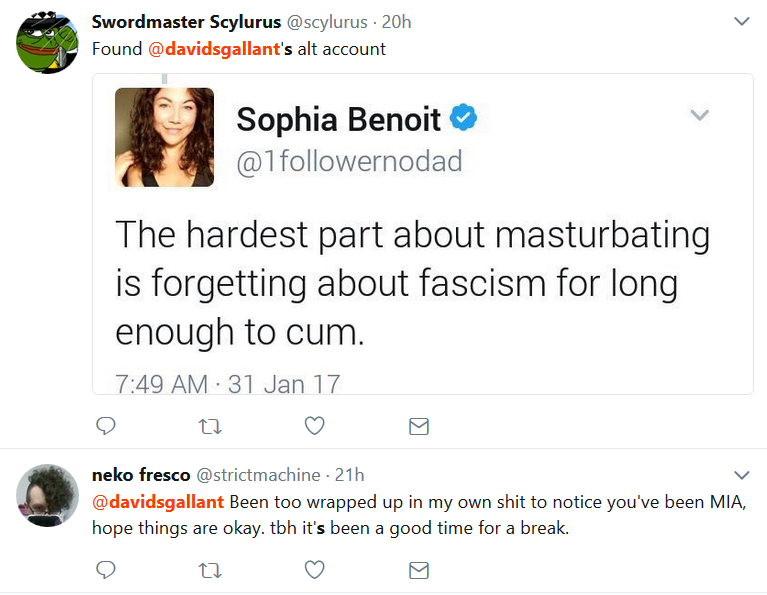Open the 21h timestamp on neko fresco's tweet
Screen dimensions: 767x595
point(349,475)
